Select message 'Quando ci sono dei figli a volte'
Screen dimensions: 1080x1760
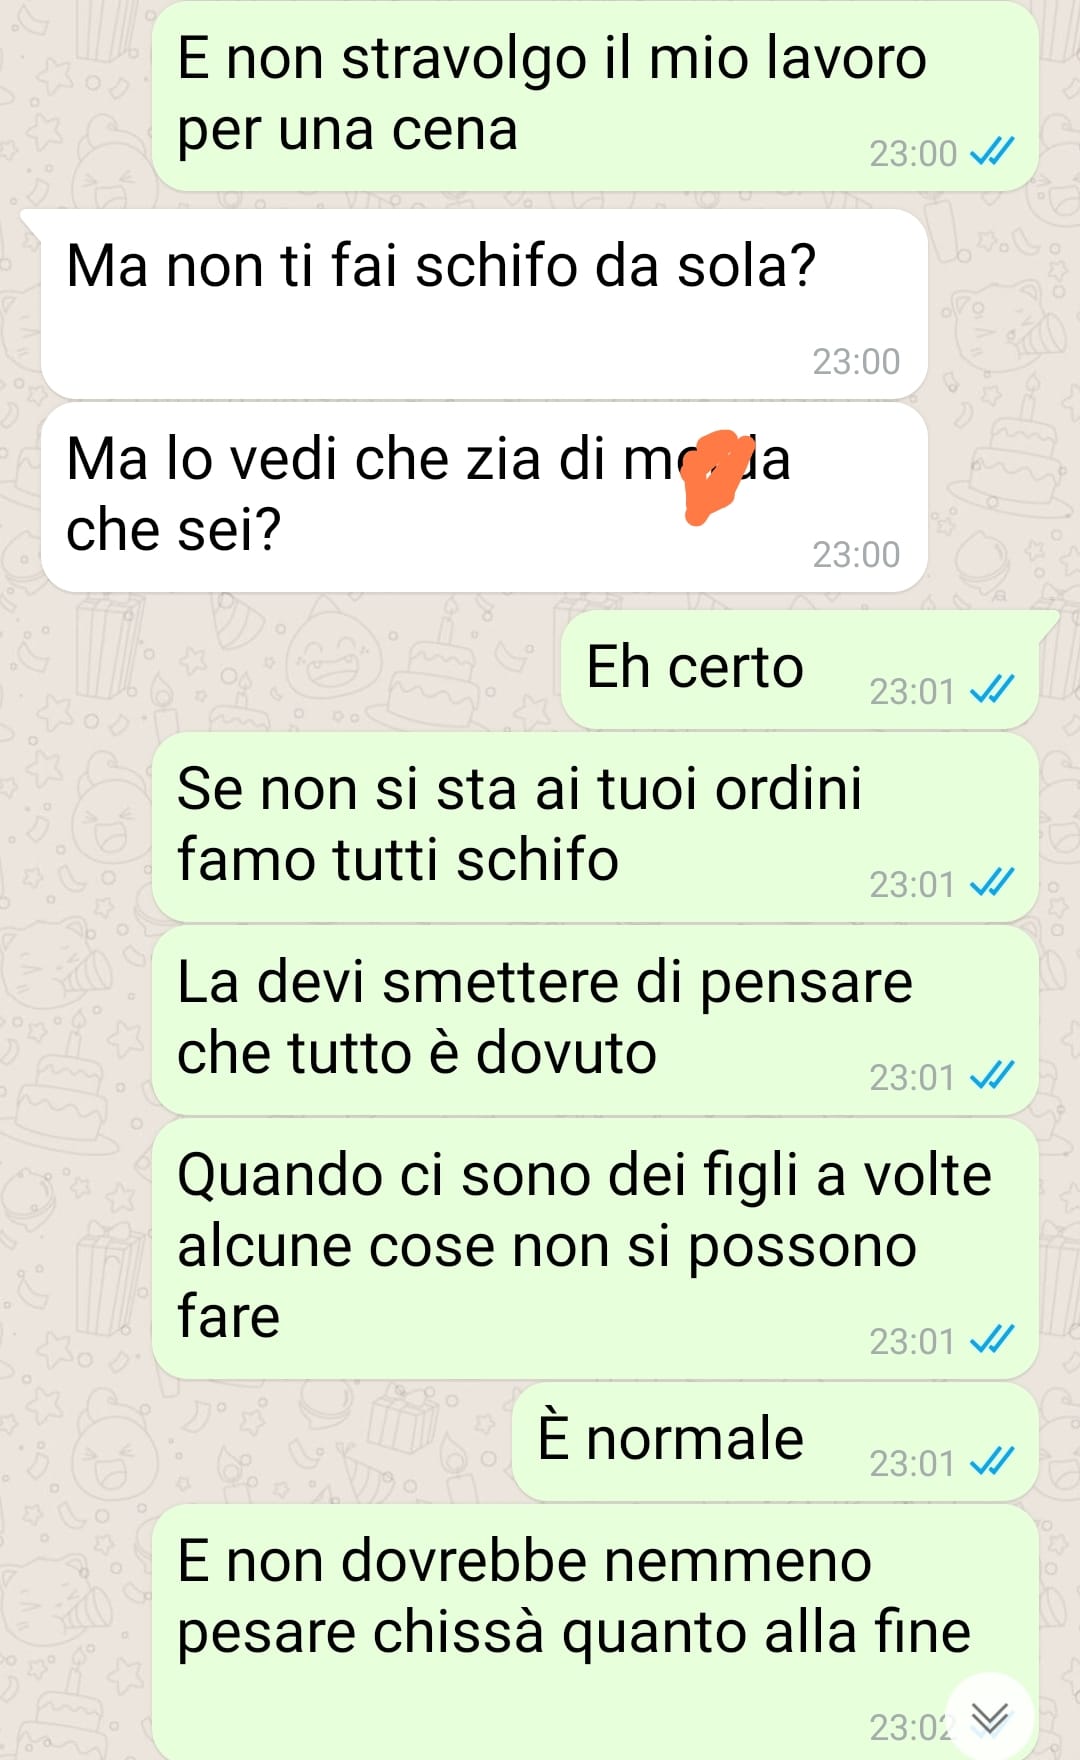pyautogui.click(x=595, y=1249)
